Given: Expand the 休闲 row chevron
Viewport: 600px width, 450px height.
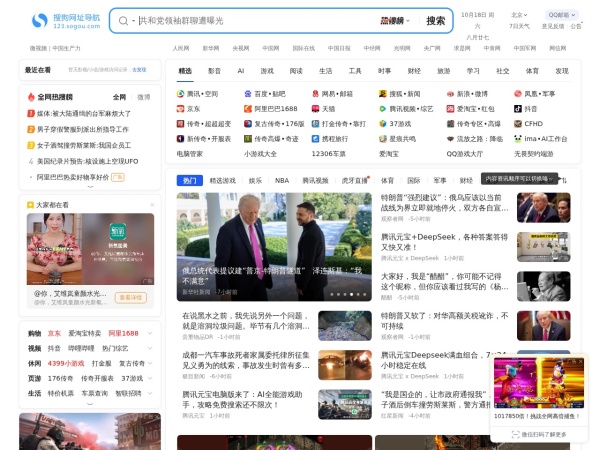Looking at the screenshot, I should coord(150,363).
